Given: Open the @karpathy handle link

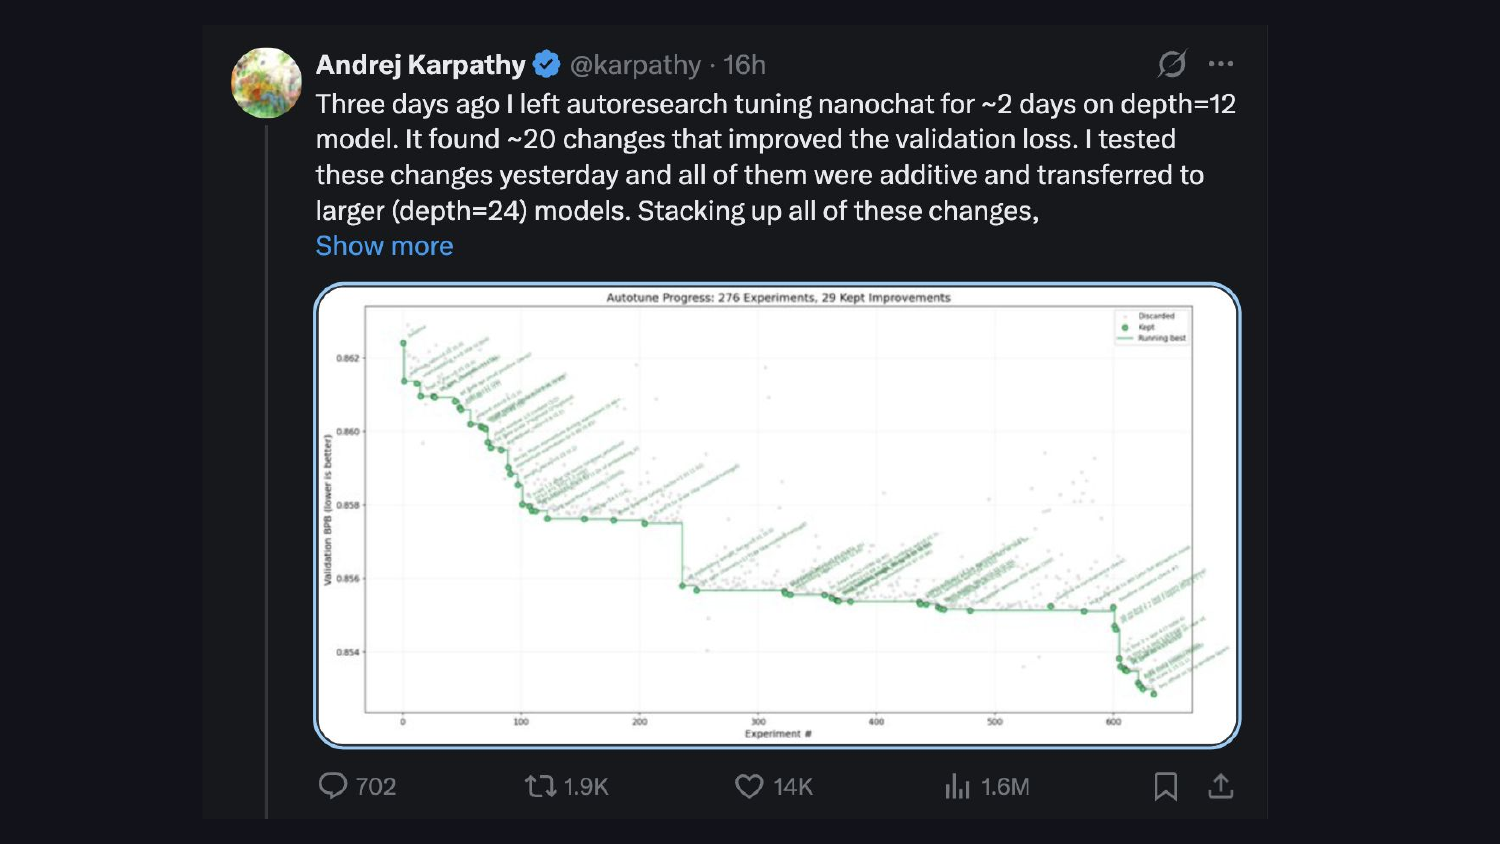Looking at the screenshot, I should pyautogui.click(x=635, y=65).
